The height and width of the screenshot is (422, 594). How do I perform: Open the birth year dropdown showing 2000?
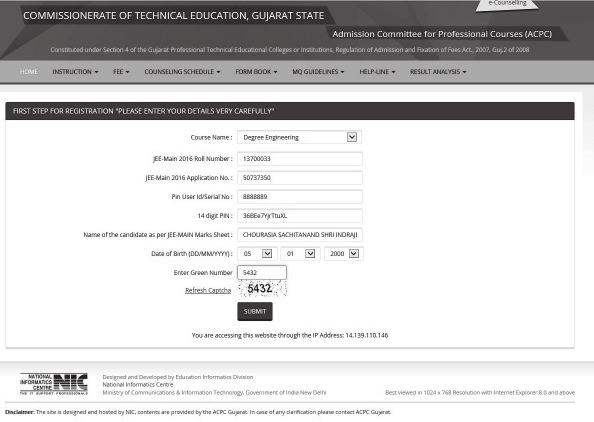[x=344, y=253]
